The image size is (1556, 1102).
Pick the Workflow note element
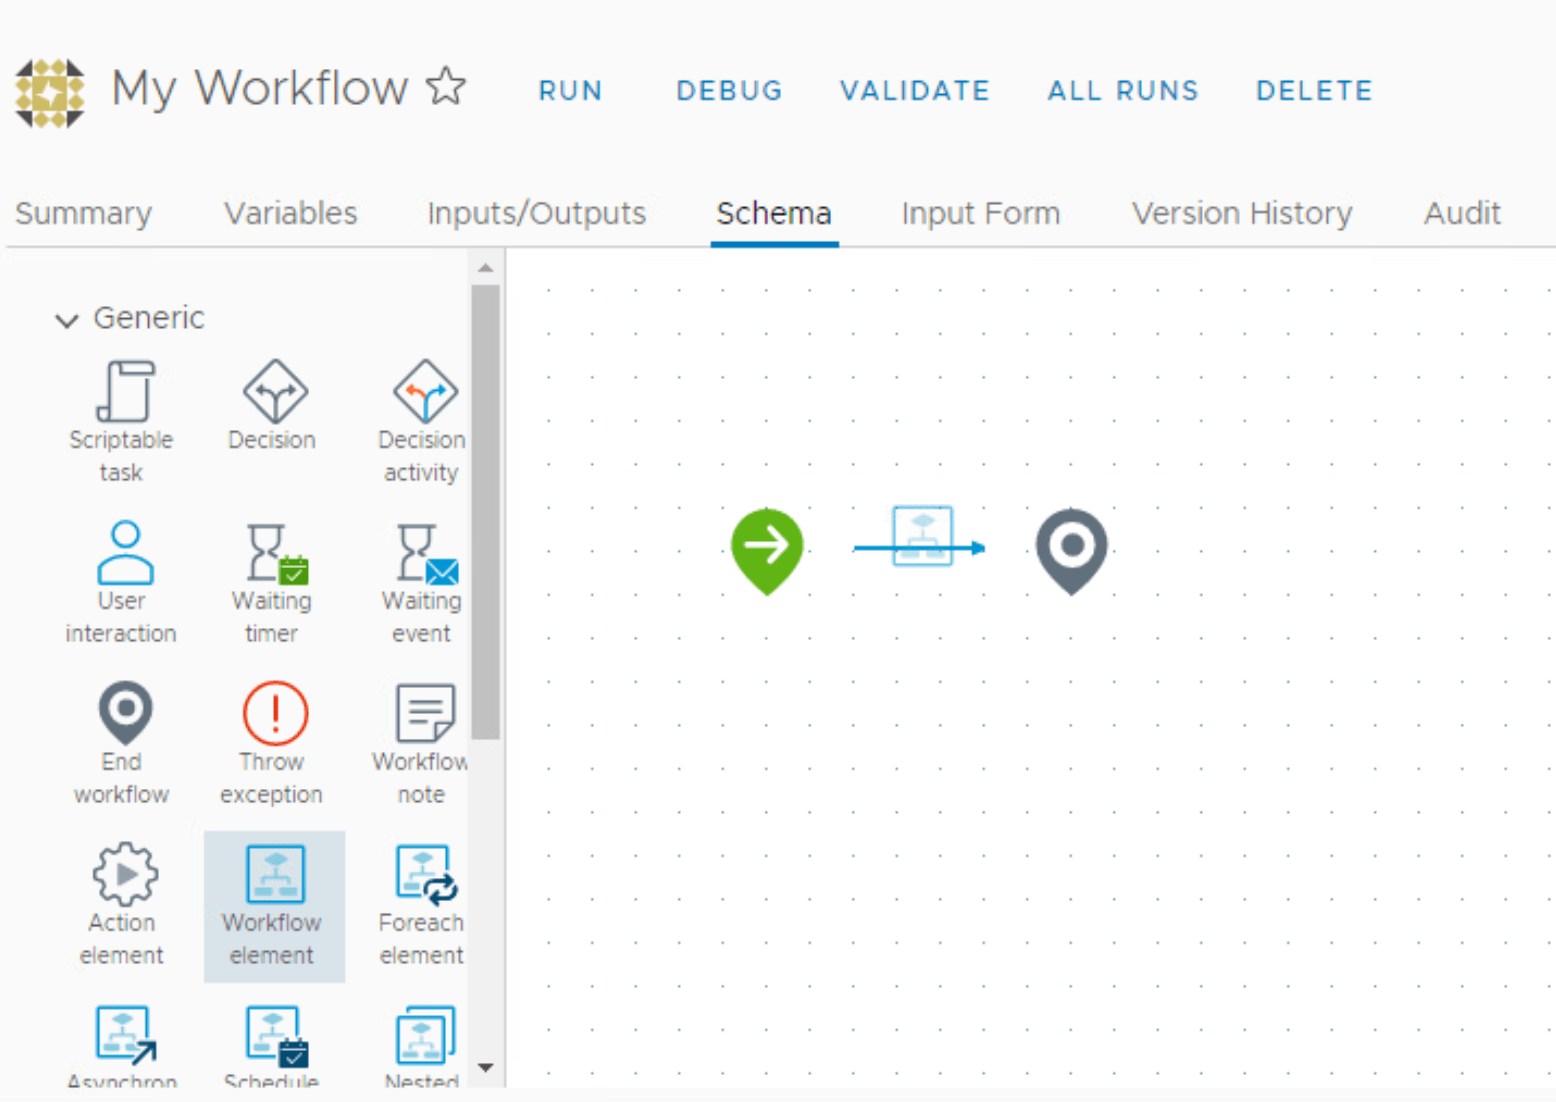421,744
